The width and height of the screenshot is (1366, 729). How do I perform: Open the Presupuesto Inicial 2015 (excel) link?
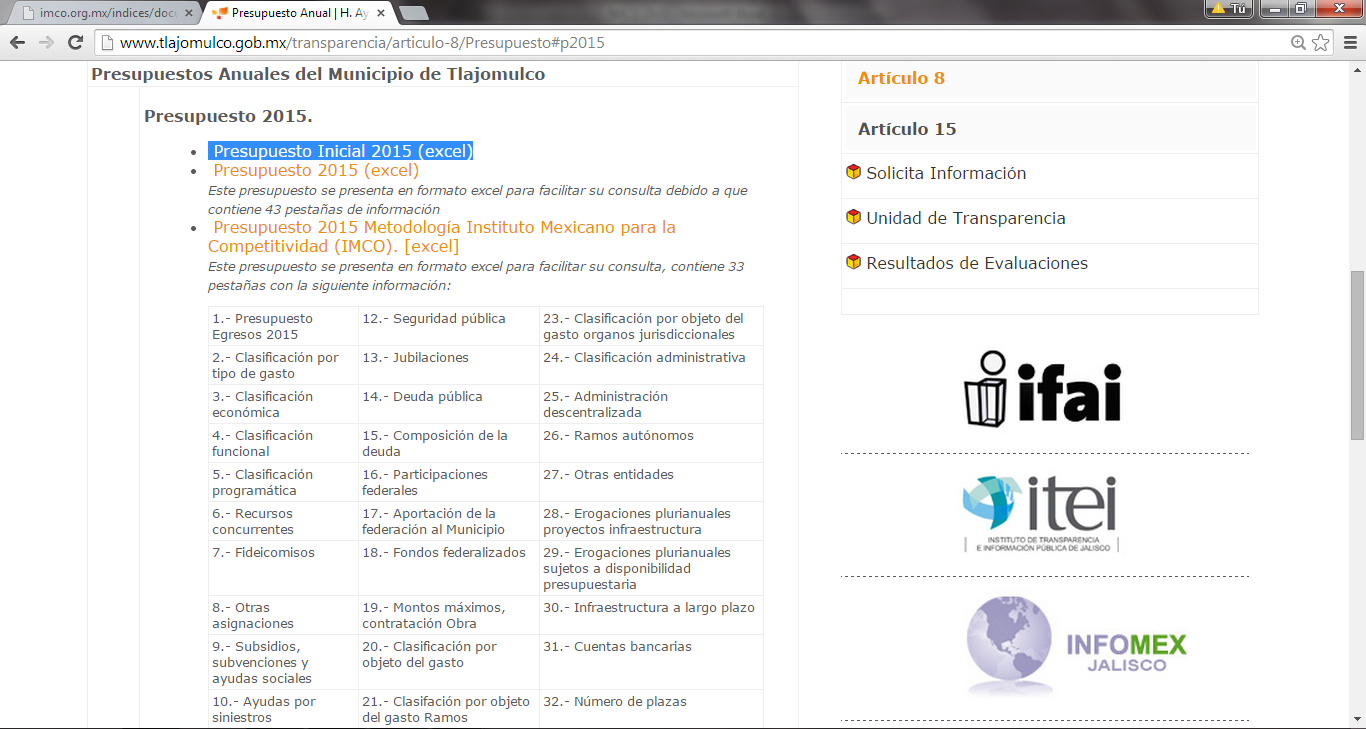click(x=342, y=151)
